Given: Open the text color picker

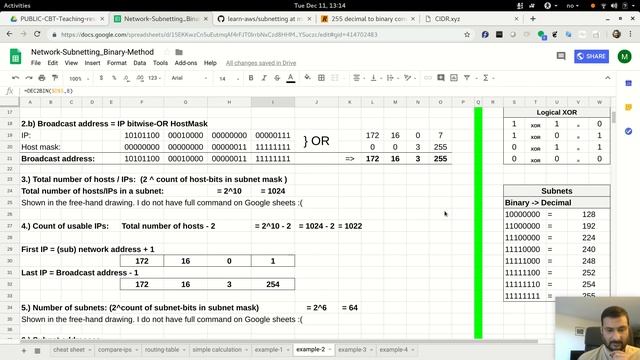Looking at the screenshot, I should coord(291,78).
